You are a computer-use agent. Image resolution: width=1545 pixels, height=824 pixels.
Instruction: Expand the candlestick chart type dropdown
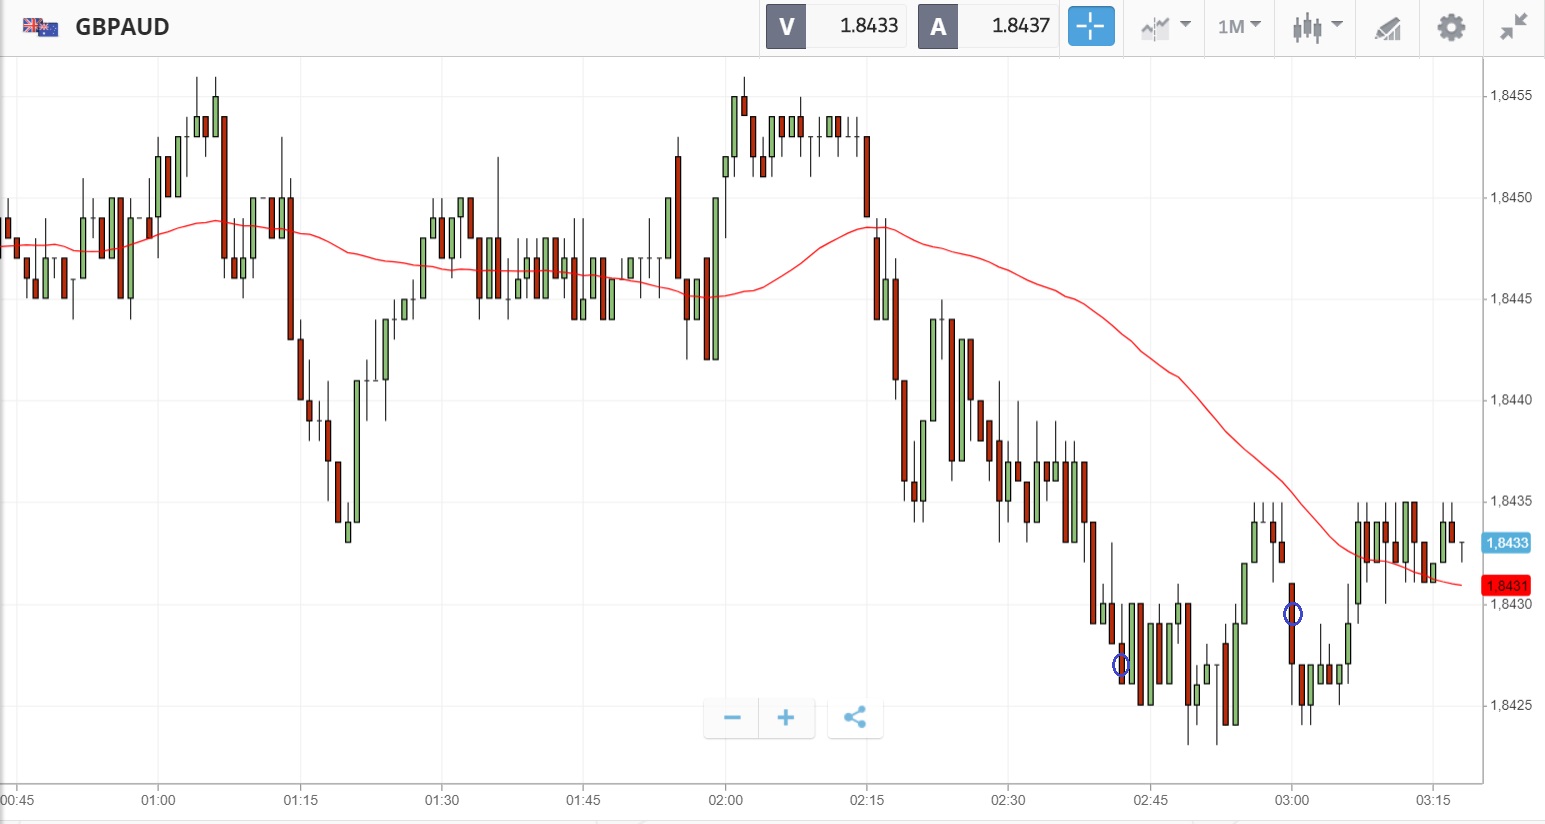point(1316,27)
